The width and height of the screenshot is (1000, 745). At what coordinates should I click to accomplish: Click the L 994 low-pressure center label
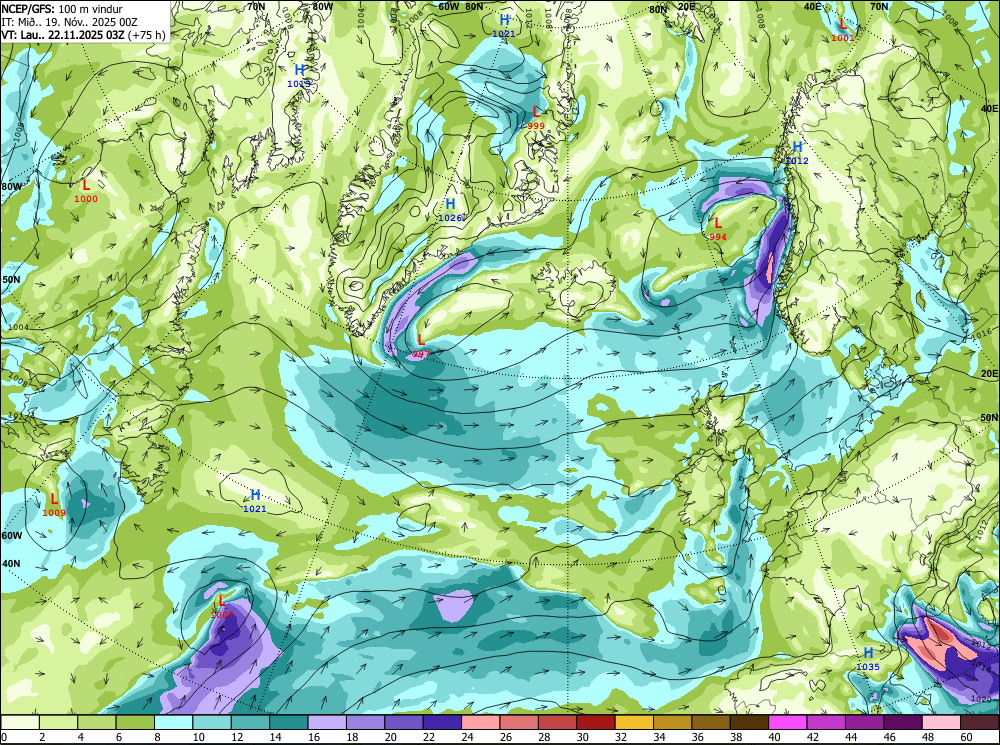tap(718, 228)
